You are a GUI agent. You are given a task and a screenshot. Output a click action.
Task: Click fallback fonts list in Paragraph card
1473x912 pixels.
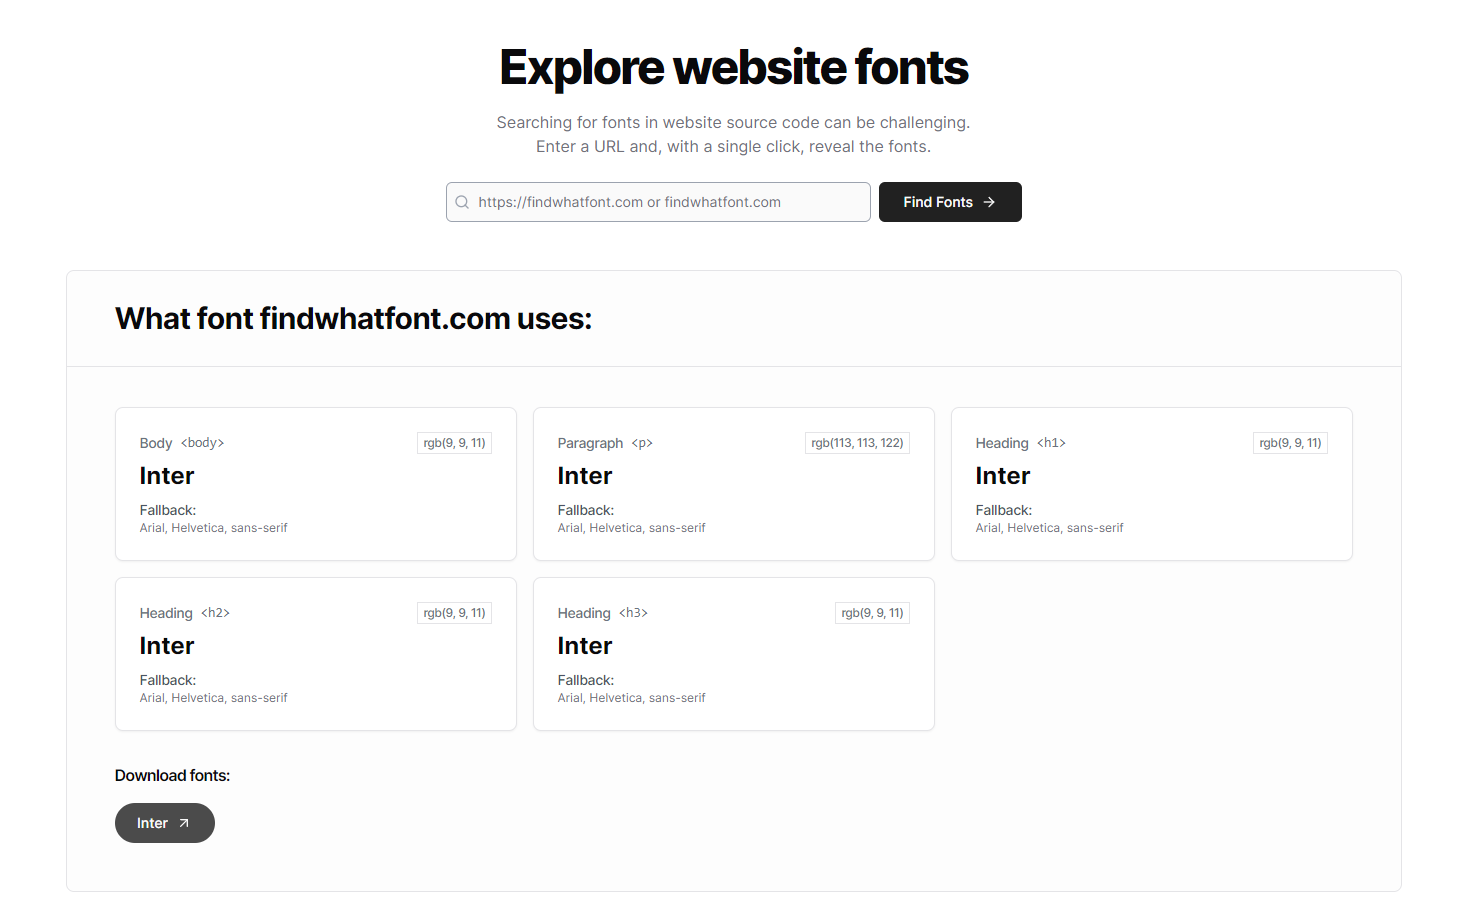pos(632,528)
